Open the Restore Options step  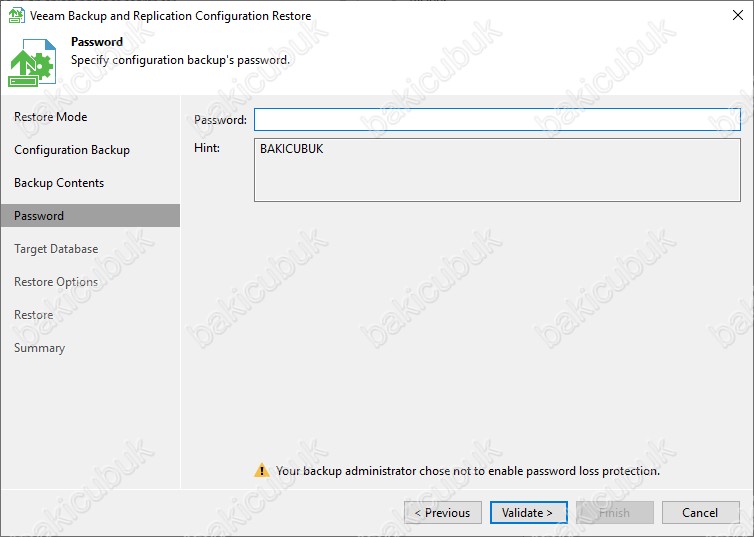(56, 282)
